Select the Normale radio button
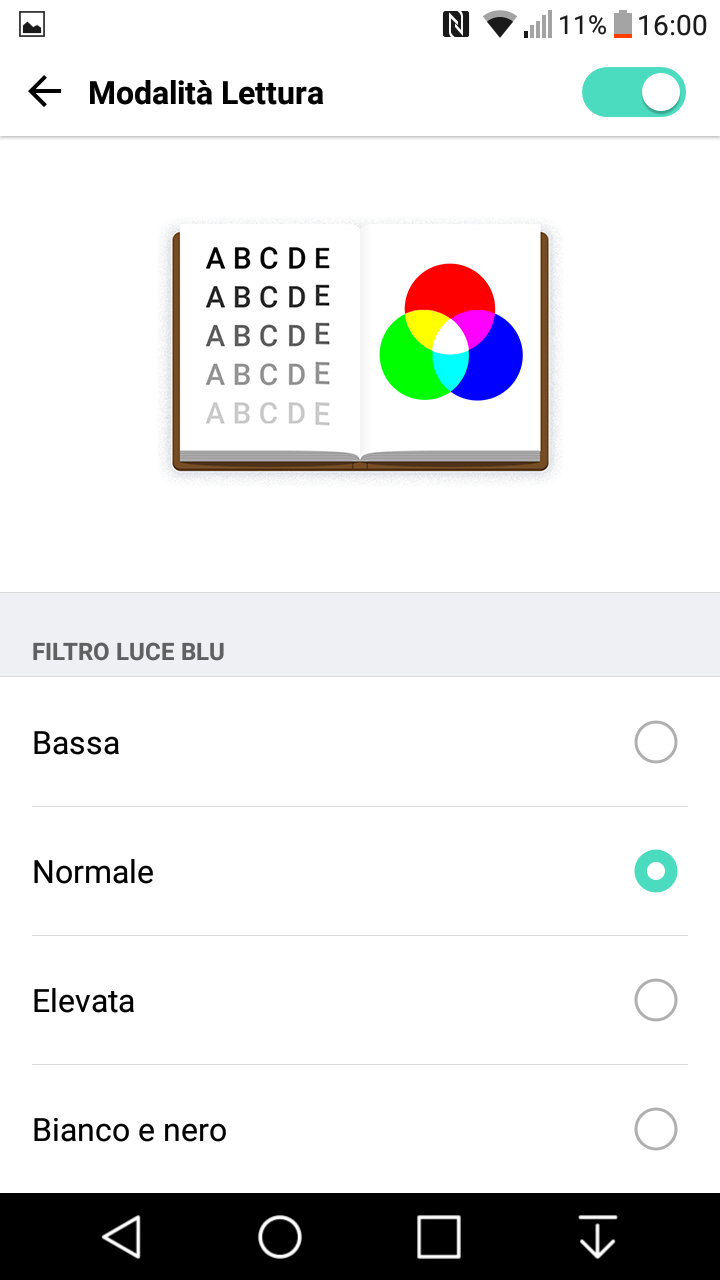The image size is (720, 1280). click(x=656, y=872)
